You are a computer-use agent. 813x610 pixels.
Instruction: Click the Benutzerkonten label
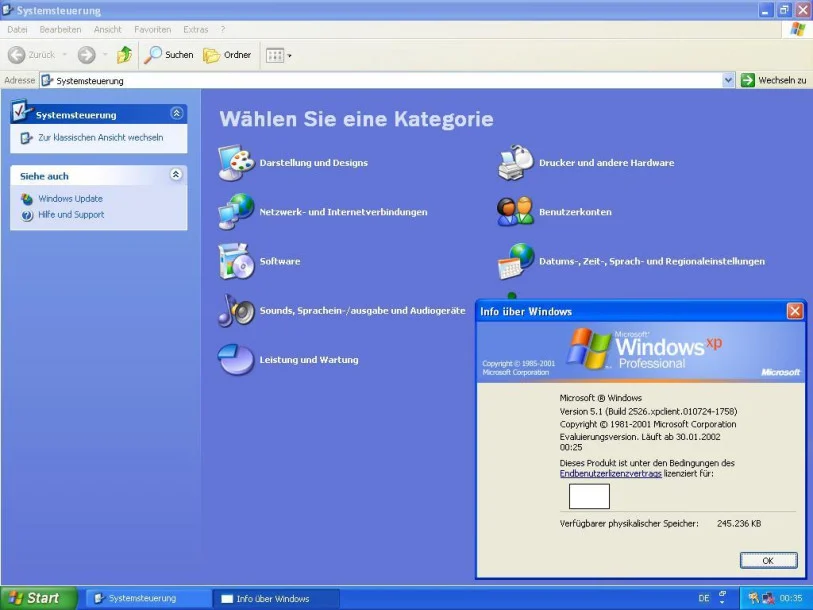(575, 212)
